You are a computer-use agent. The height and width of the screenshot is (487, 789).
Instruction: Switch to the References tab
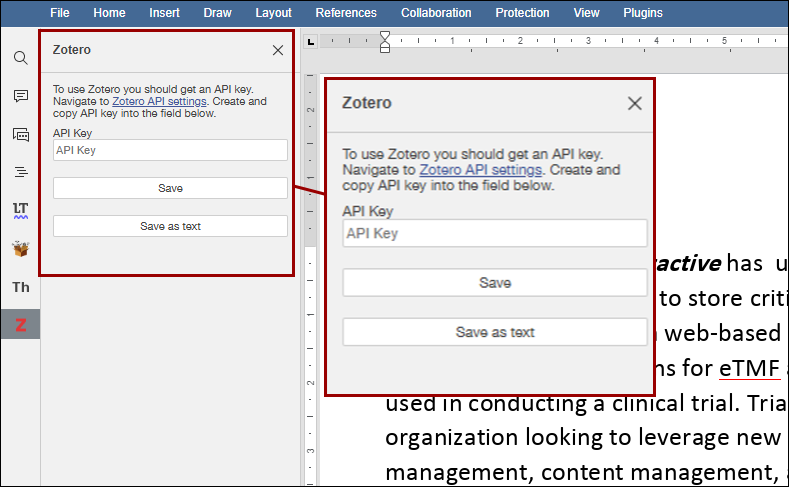tap(346, 13)
